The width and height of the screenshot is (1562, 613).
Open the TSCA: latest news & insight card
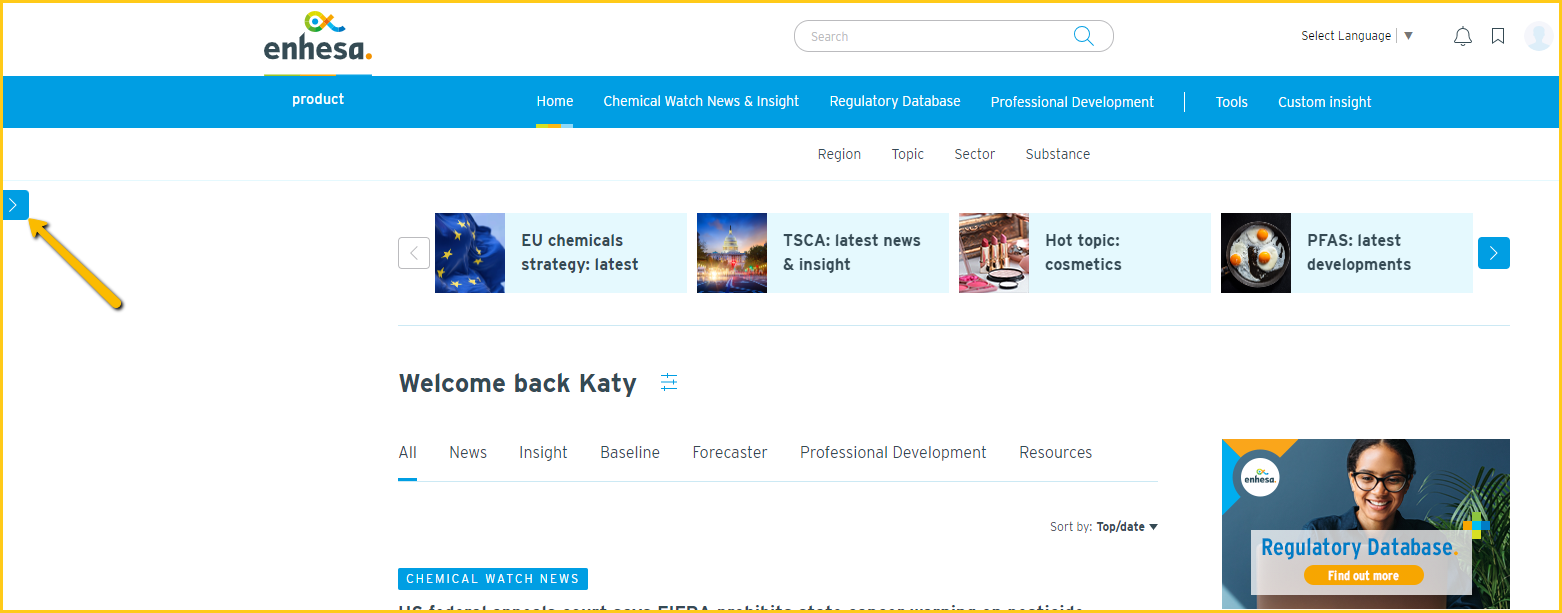823,253
